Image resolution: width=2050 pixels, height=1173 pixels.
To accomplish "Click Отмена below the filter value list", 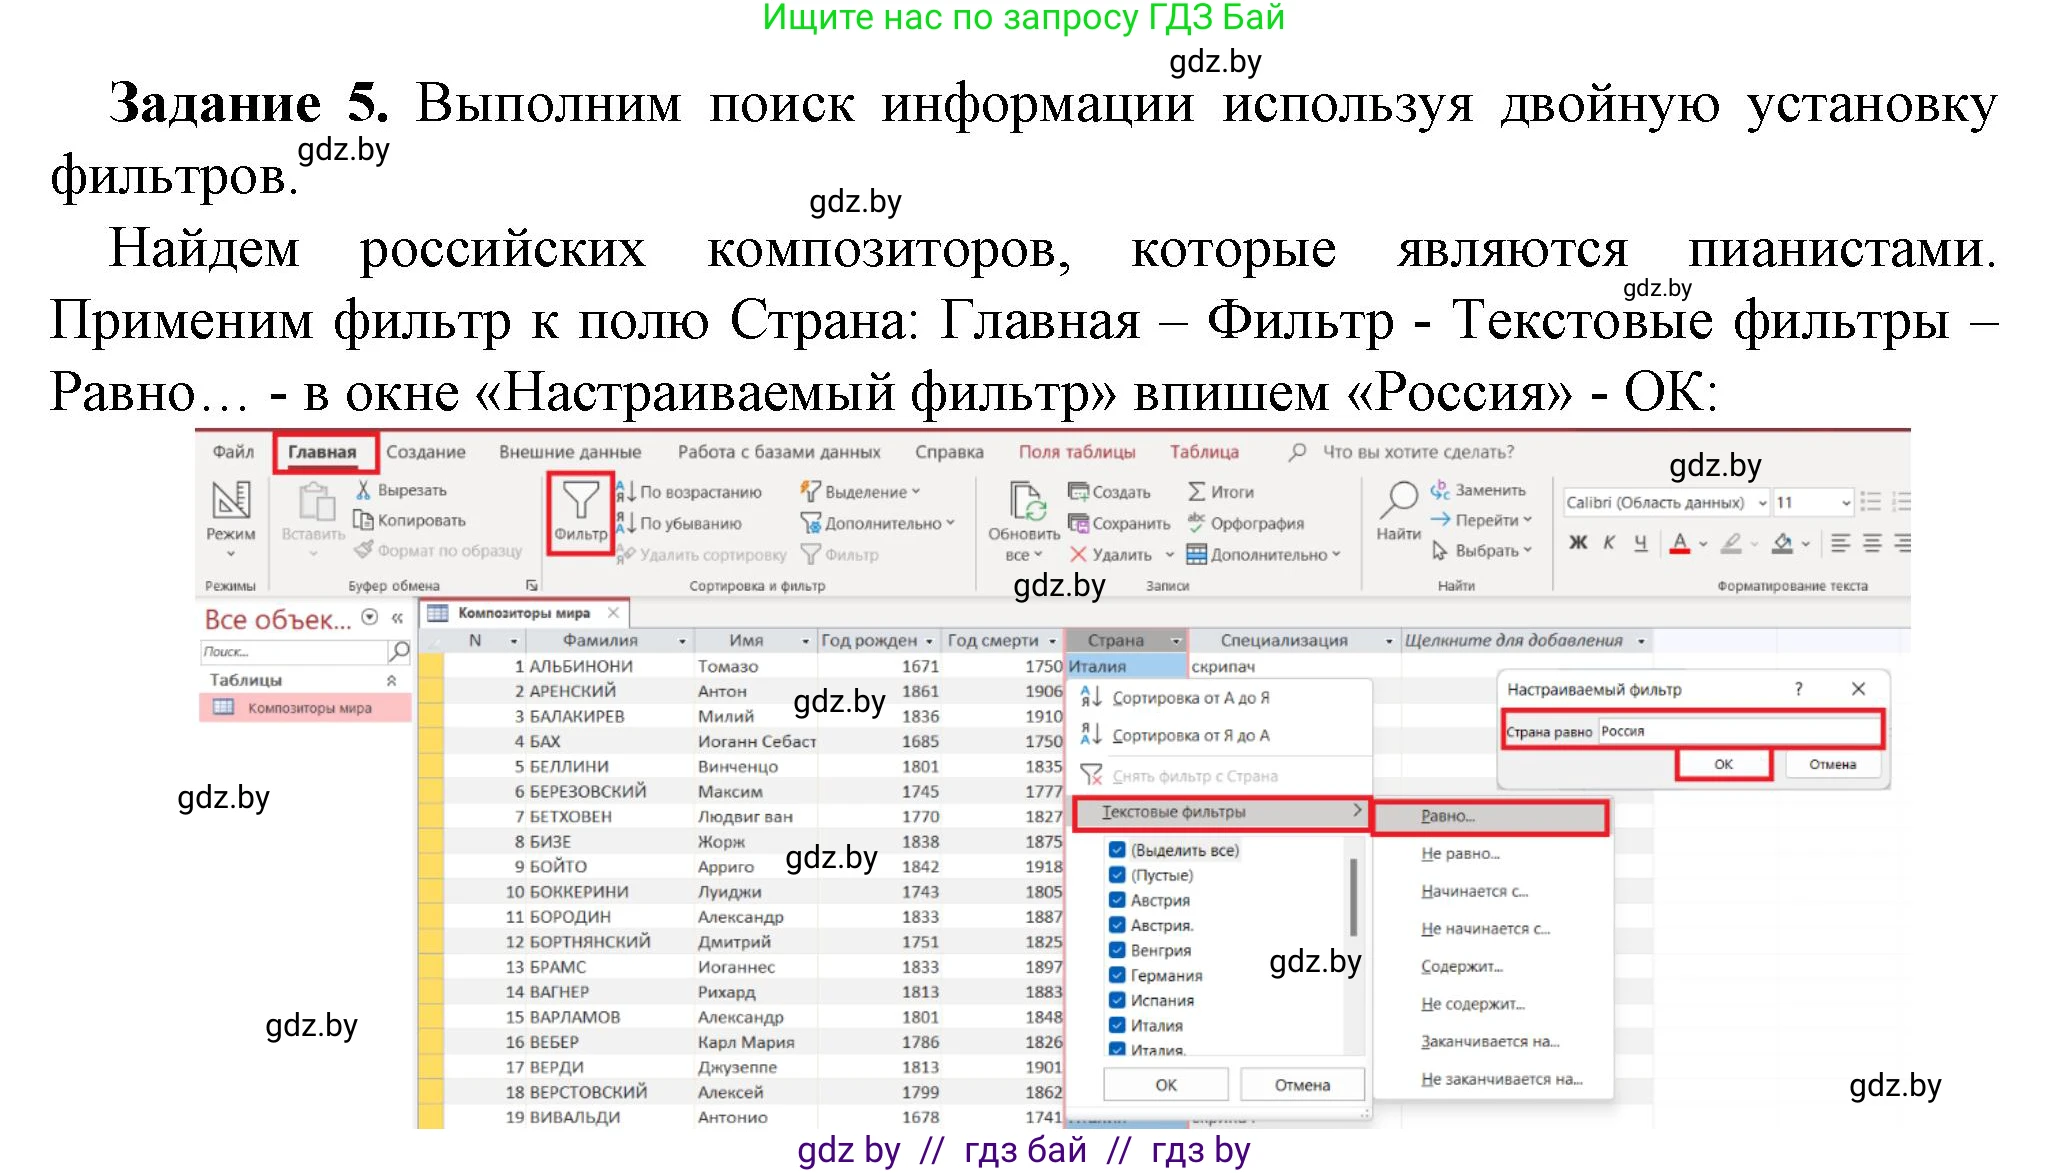I will 1301,1085.
